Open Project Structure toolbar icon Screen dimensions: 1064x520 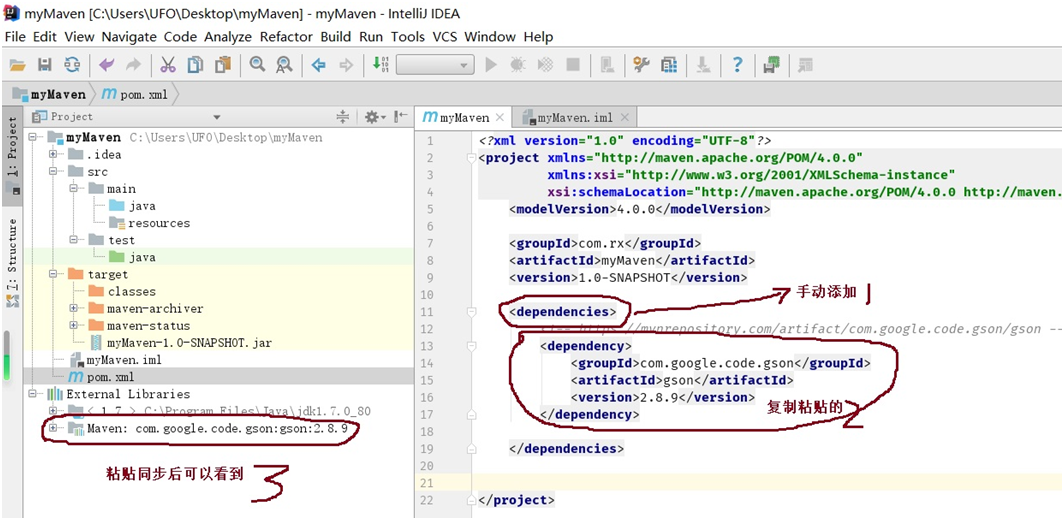pyautogui.click(x=669, y=65)
